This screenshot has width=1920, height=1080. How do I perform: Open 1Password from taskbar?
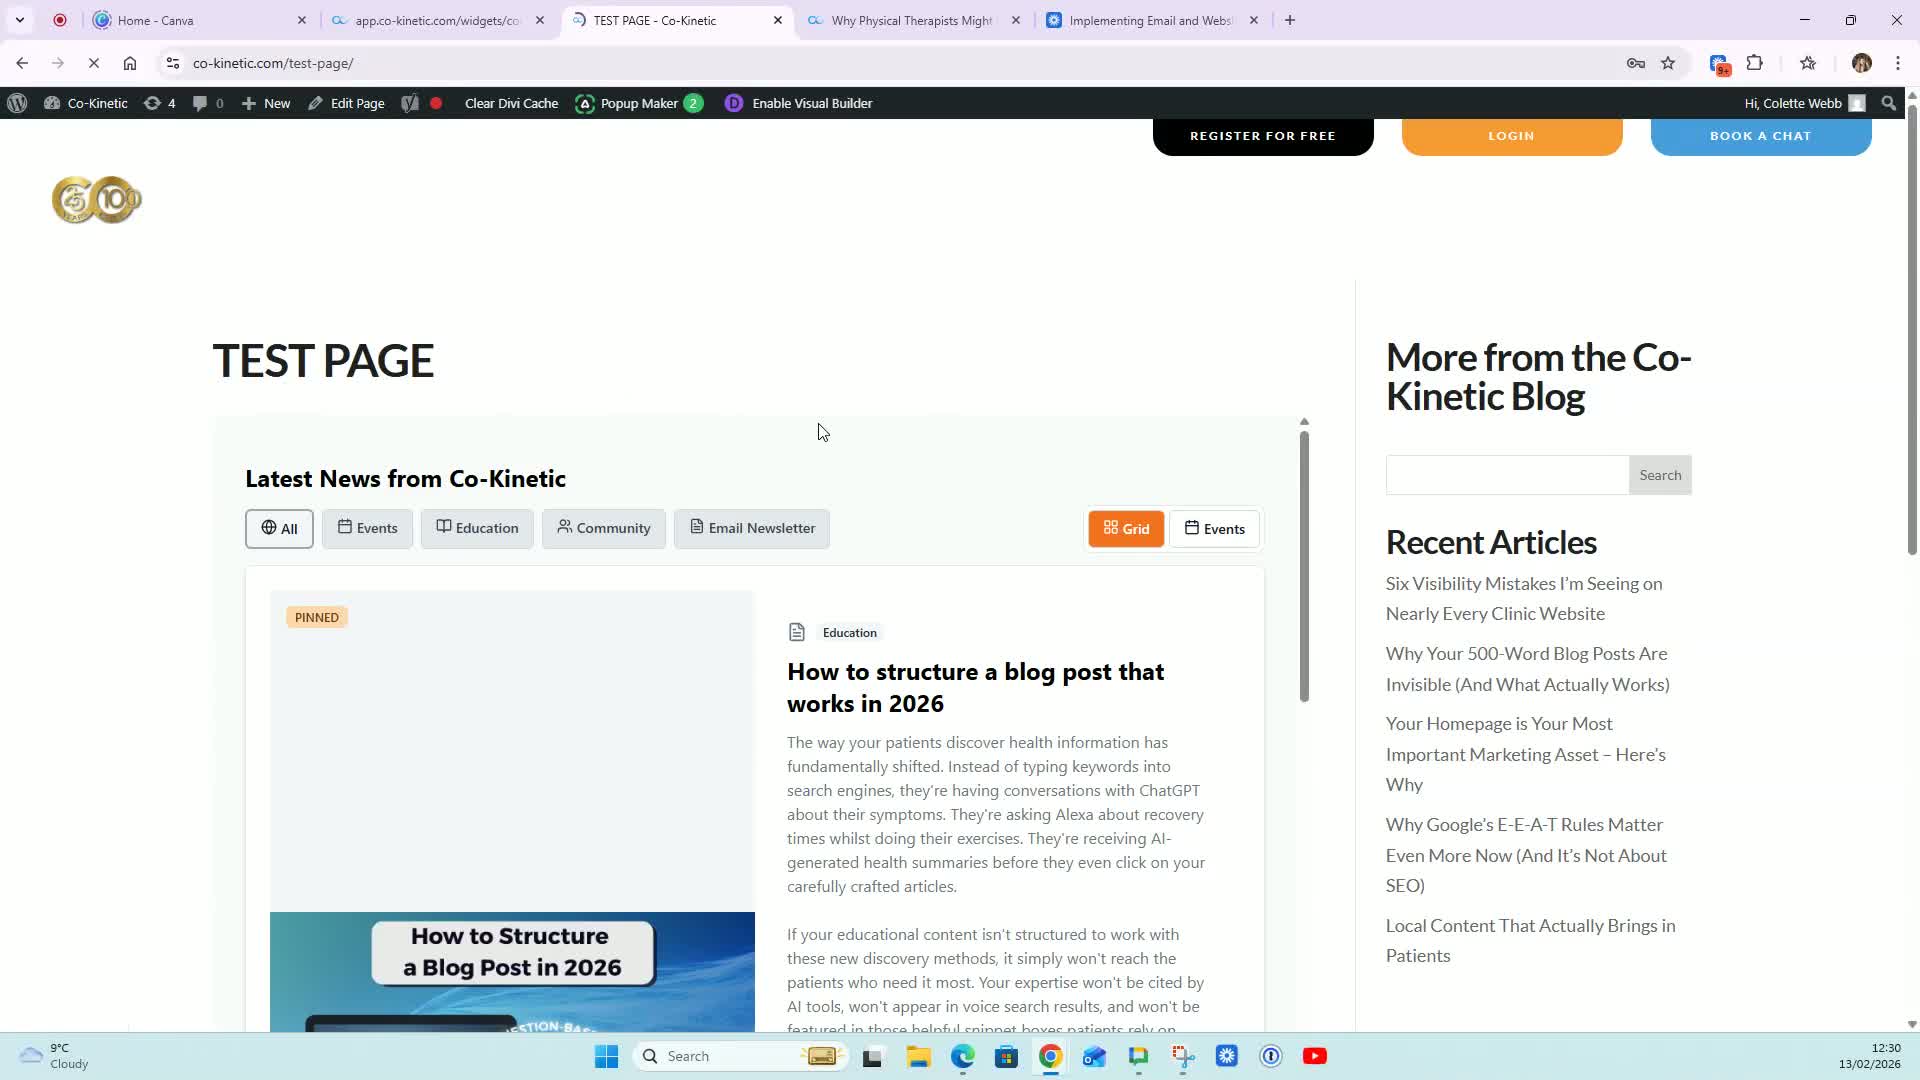point(1271,1056)
